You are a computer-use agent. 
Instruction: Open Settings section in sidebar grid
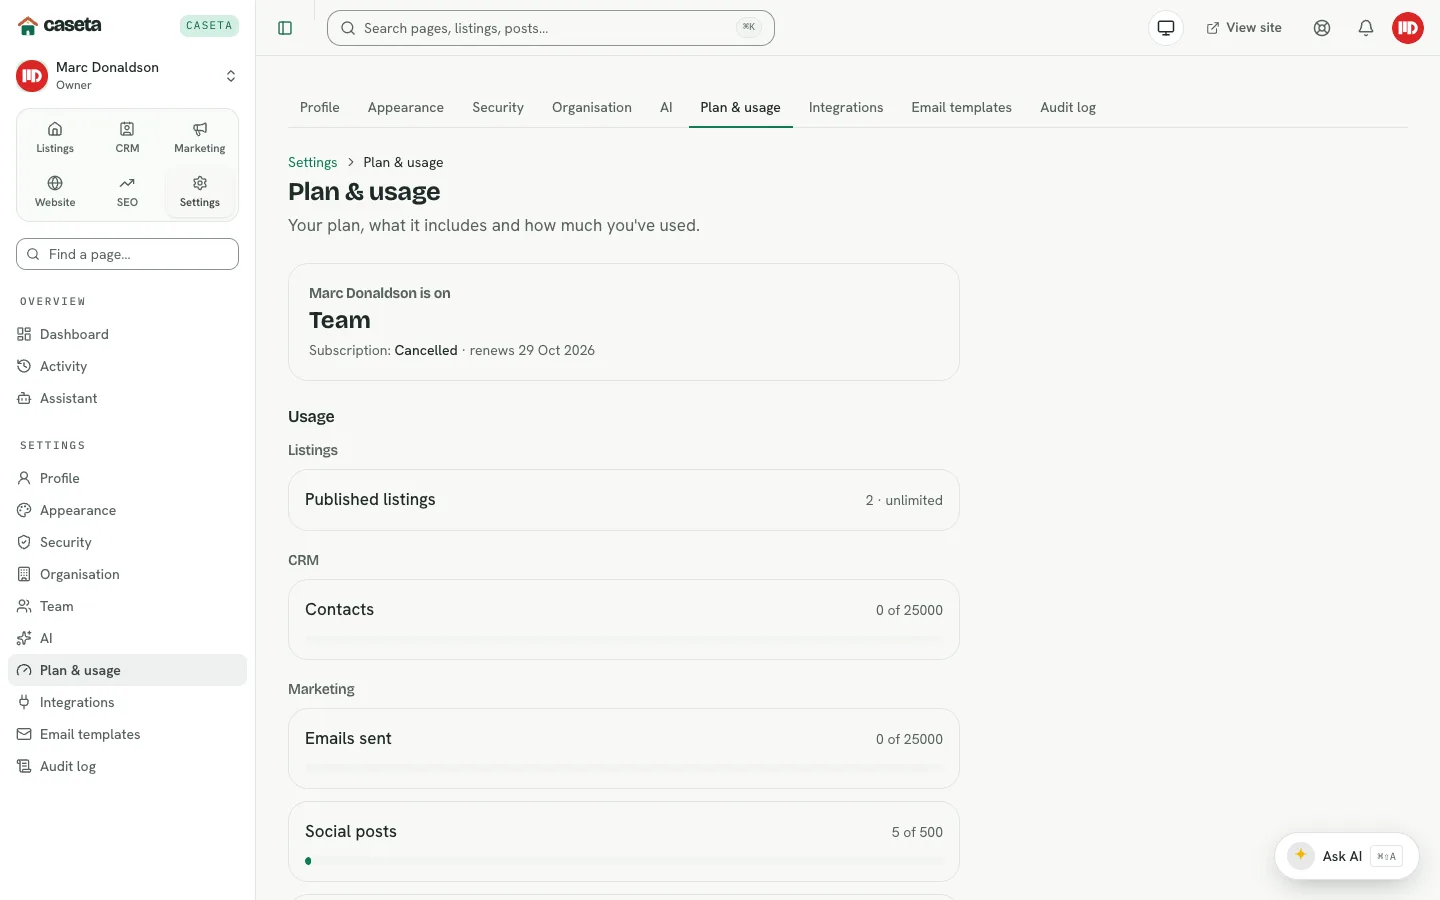pos(200,192)
